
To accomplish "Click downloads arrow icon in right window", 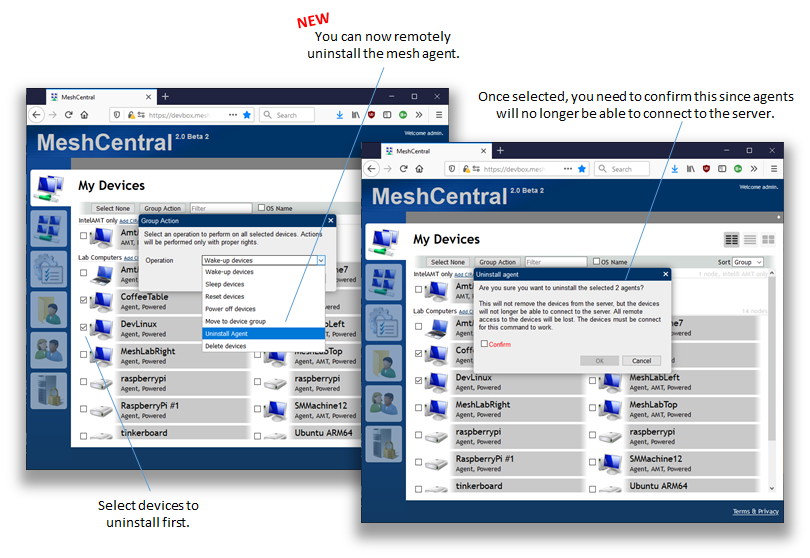I will (675, 168).
